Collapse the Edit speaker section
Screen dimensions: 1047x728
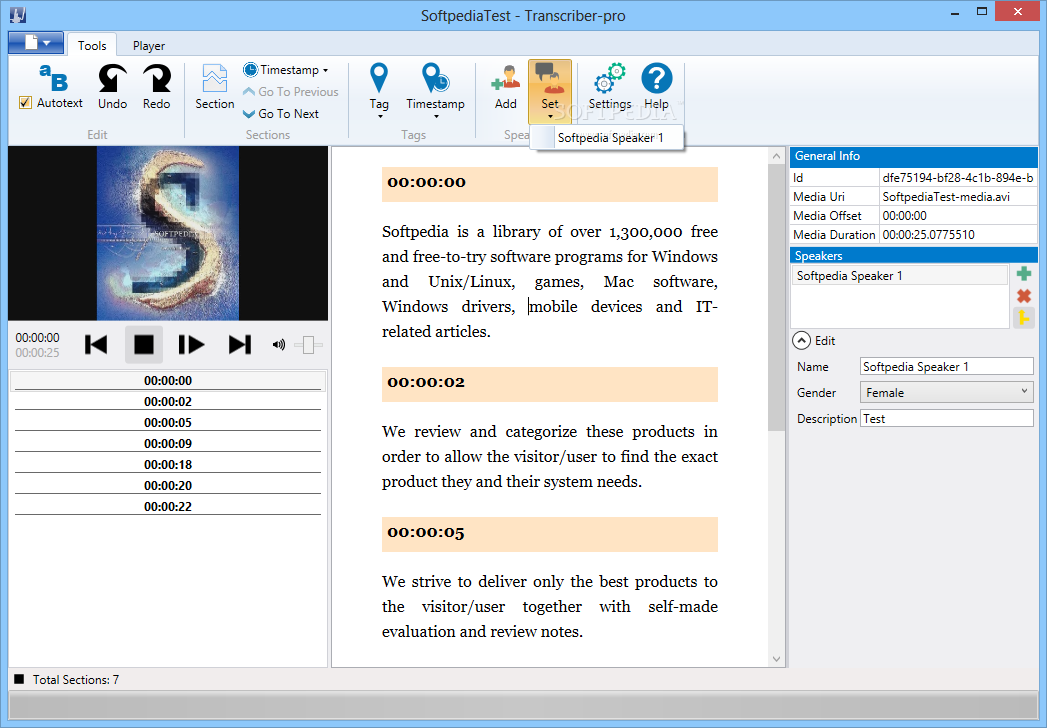coord(801,341)
